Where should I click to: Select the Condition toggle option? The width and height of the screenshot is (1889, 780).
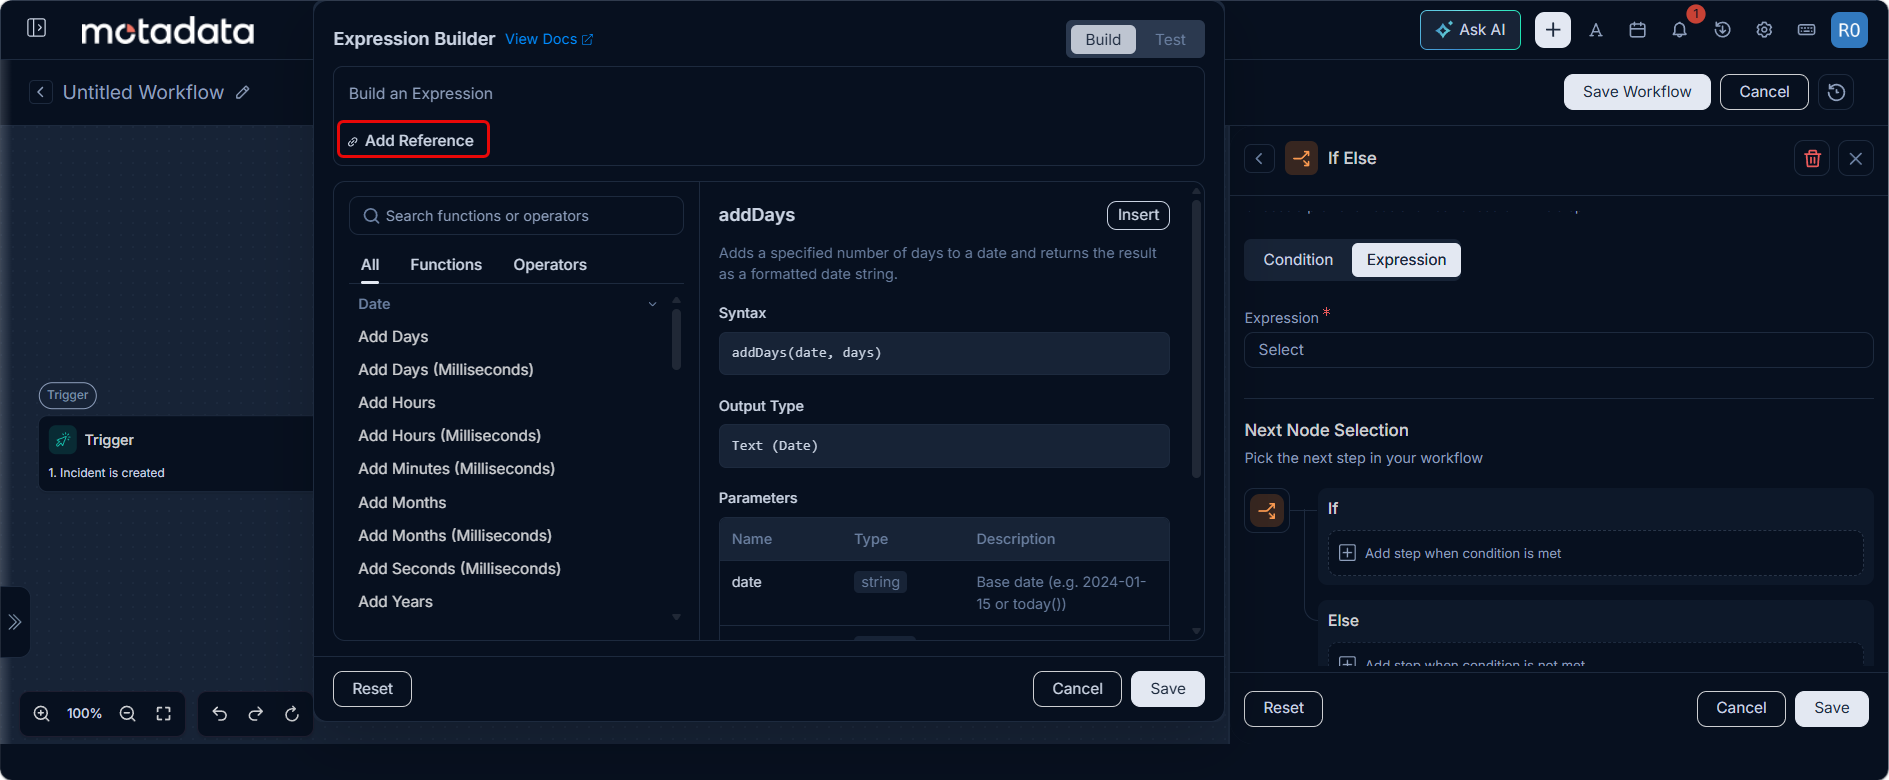1298,260
